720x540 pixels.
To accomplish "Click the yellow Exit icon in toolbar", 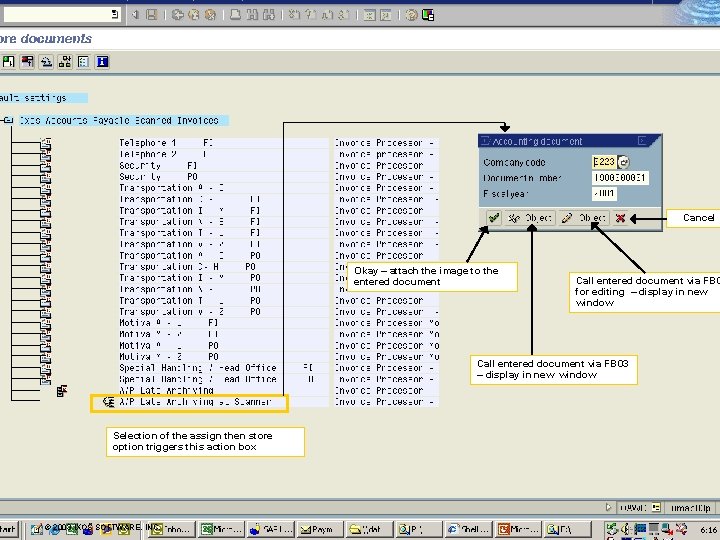I will pyautogui.click(x=194, y=15).
